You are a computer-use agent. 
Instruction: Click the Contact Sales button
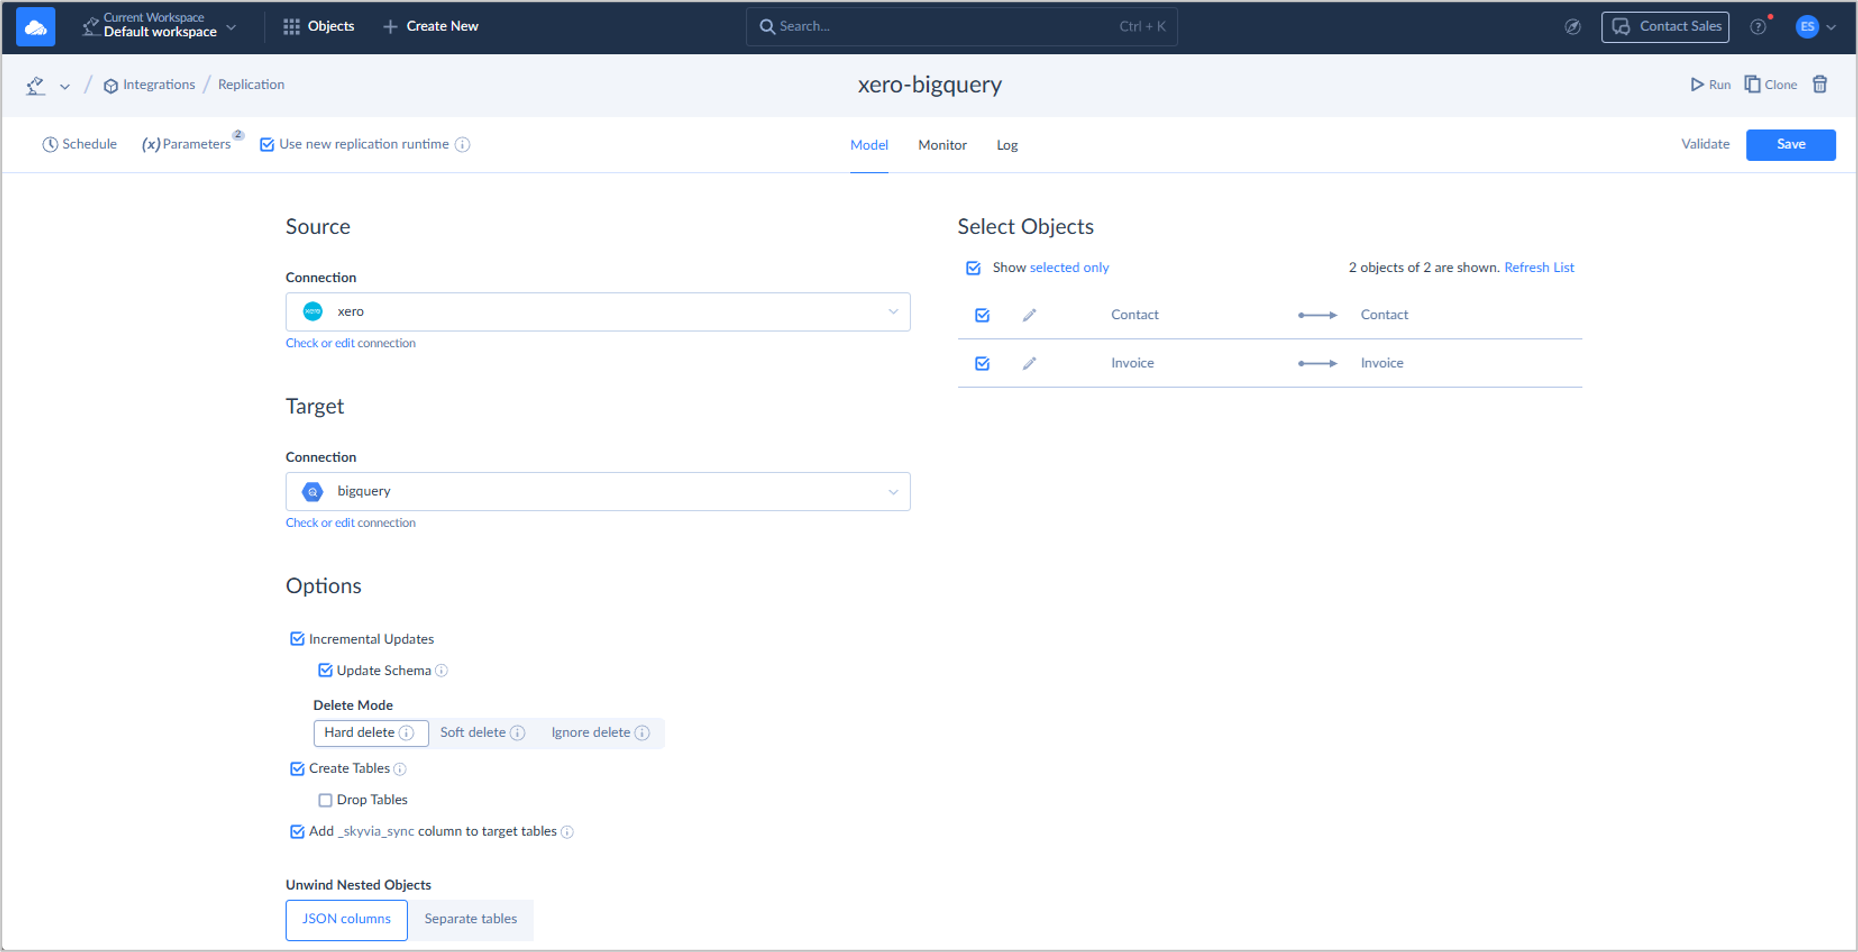pyautogui.click(x=1665, y=27)
